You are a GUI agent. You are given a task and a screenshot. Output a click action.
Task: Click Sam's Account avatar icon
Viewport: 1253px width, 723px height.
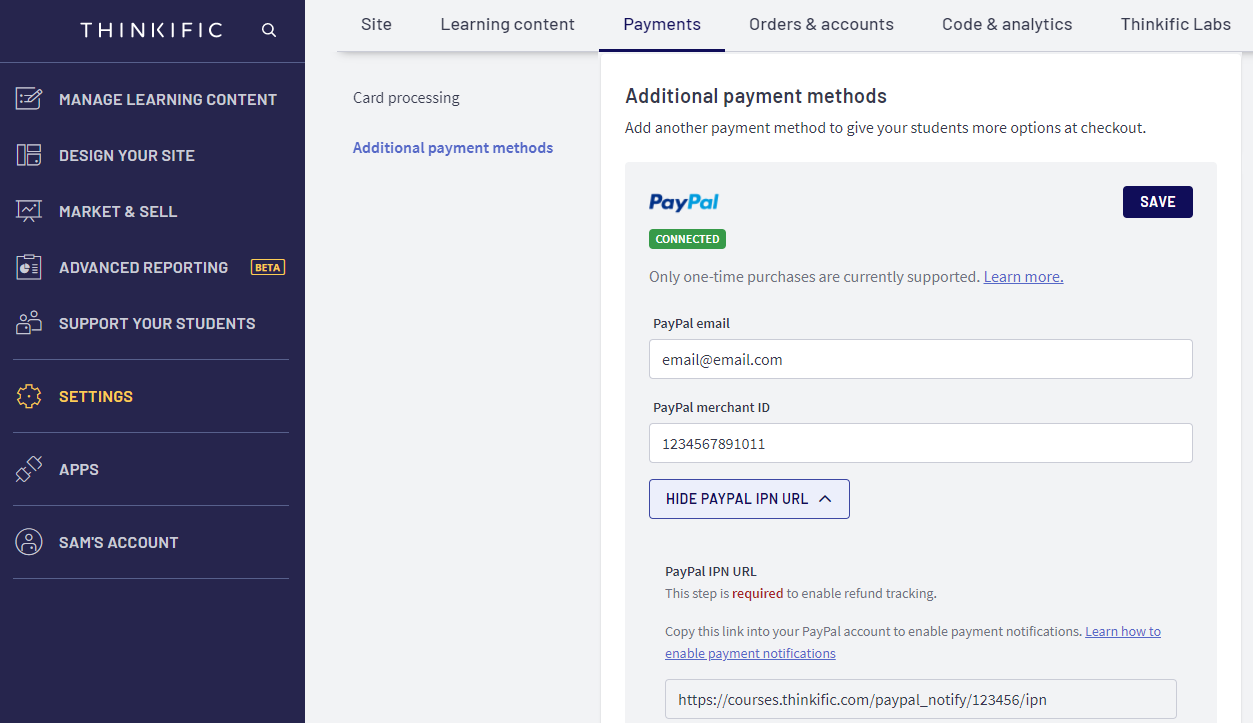pyautogui.click(x=29, y=542)
